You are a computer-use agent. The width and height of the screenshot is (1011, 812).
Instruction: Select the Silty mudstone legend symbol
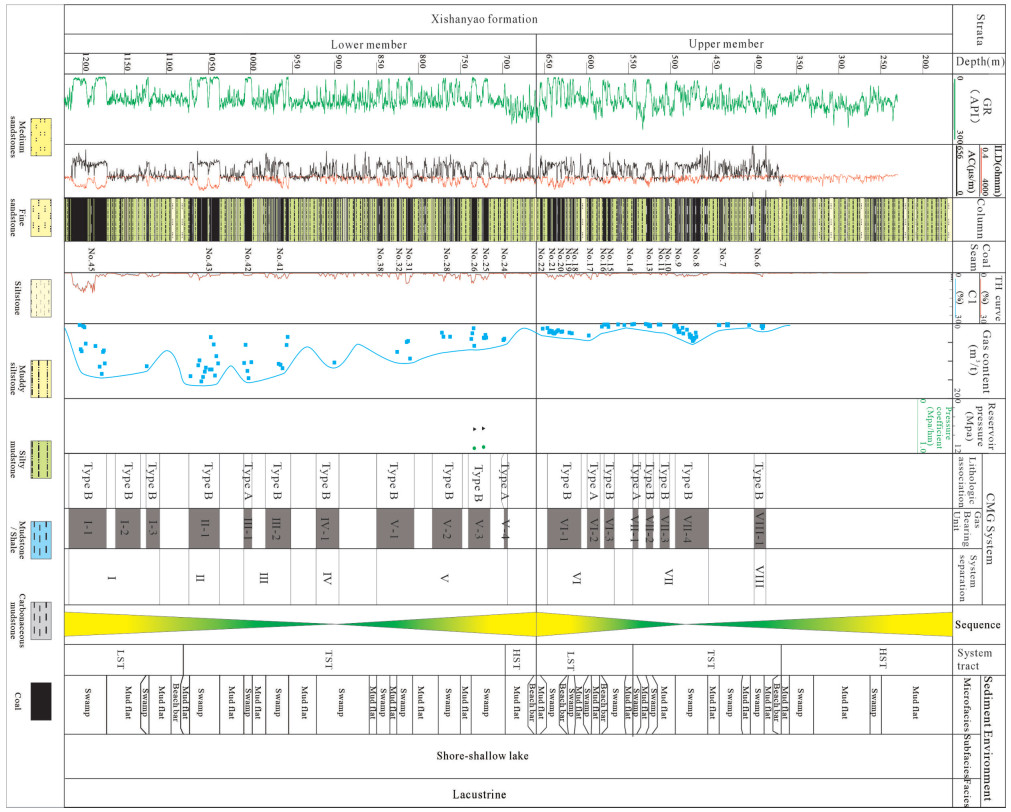coord(43,458)
